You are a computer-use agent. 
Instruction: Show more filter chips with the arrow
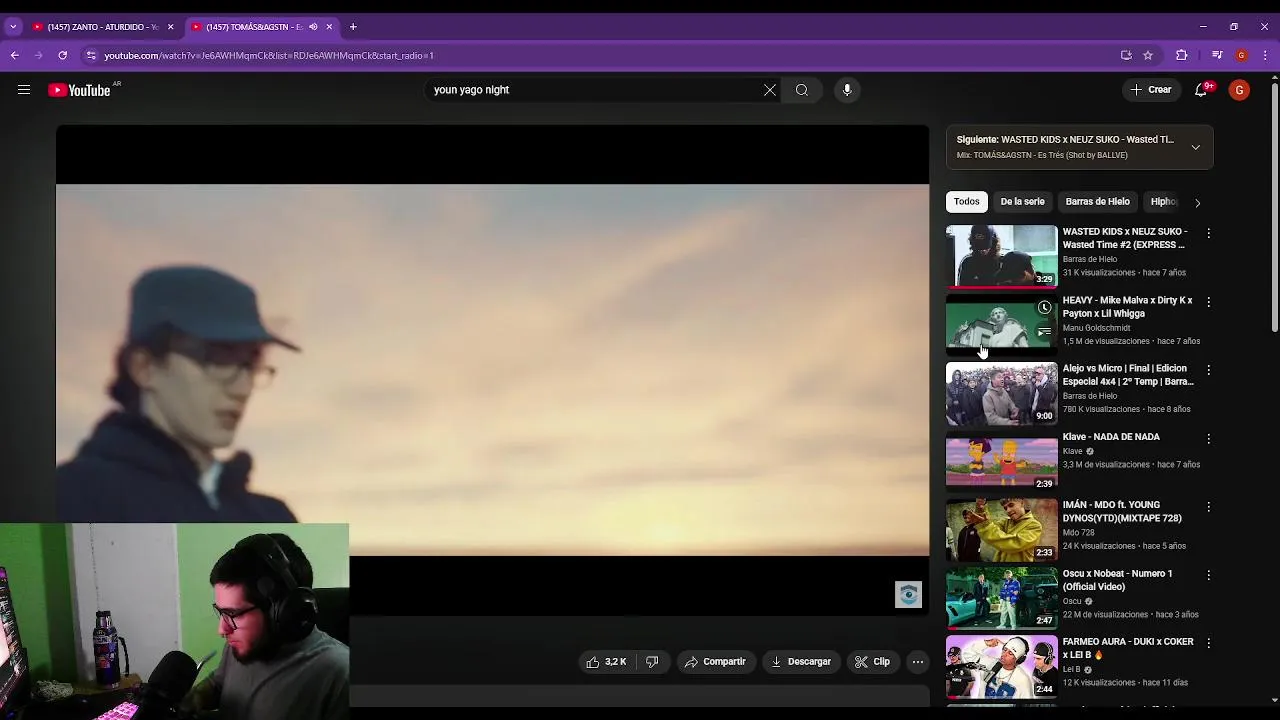(1197, 203)
